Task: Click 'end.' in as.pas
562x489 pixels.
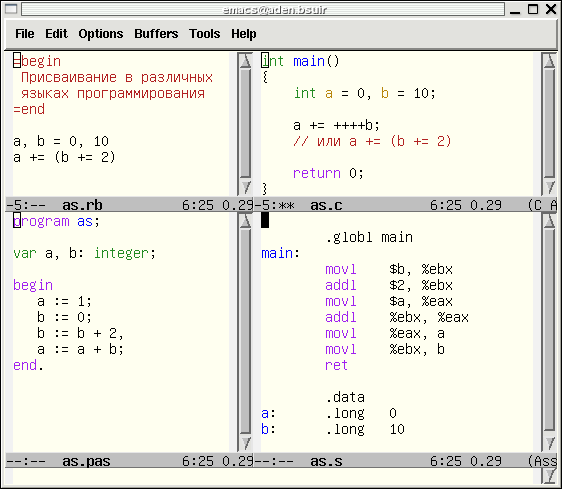Action: (28, 365)
